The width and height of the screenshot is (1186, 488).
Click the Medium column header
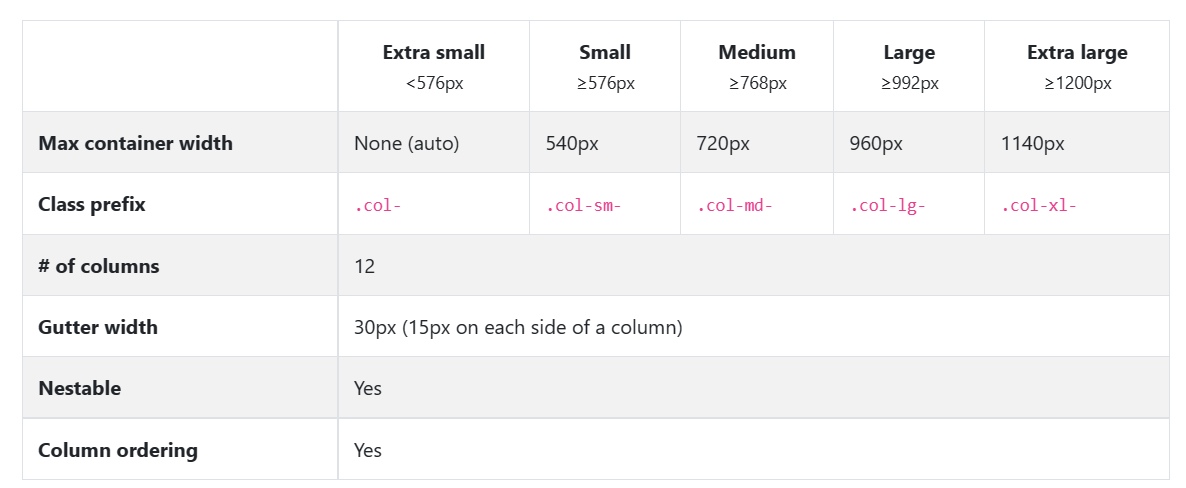(x=757, y=53)
